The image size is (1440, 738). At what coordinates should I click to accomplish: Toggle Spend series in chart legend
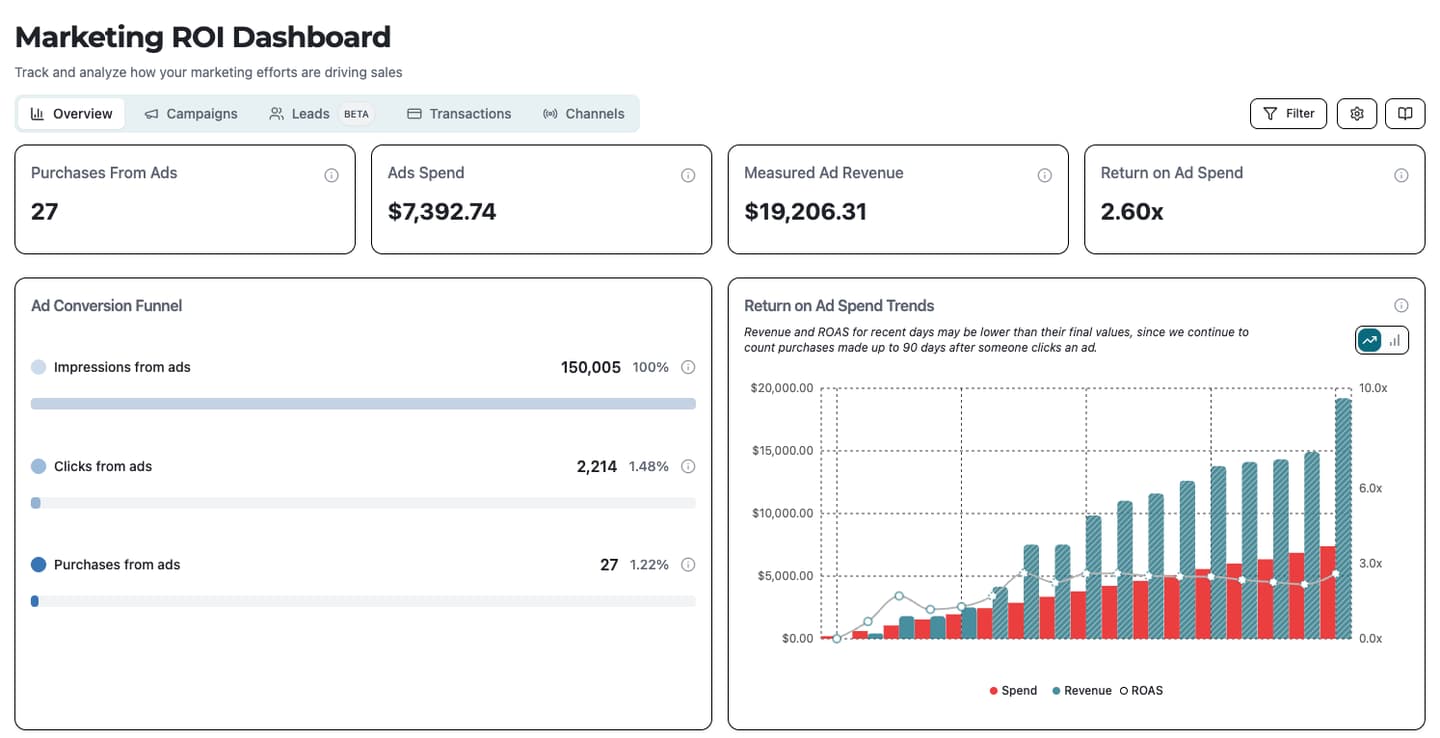point(1013,691)
